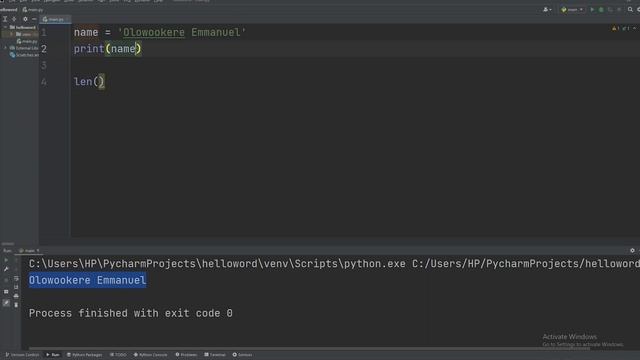The width and height of the screenshot is (640, 360).
Task: Select main.py in the project tree
Action: tap(27, 41)
